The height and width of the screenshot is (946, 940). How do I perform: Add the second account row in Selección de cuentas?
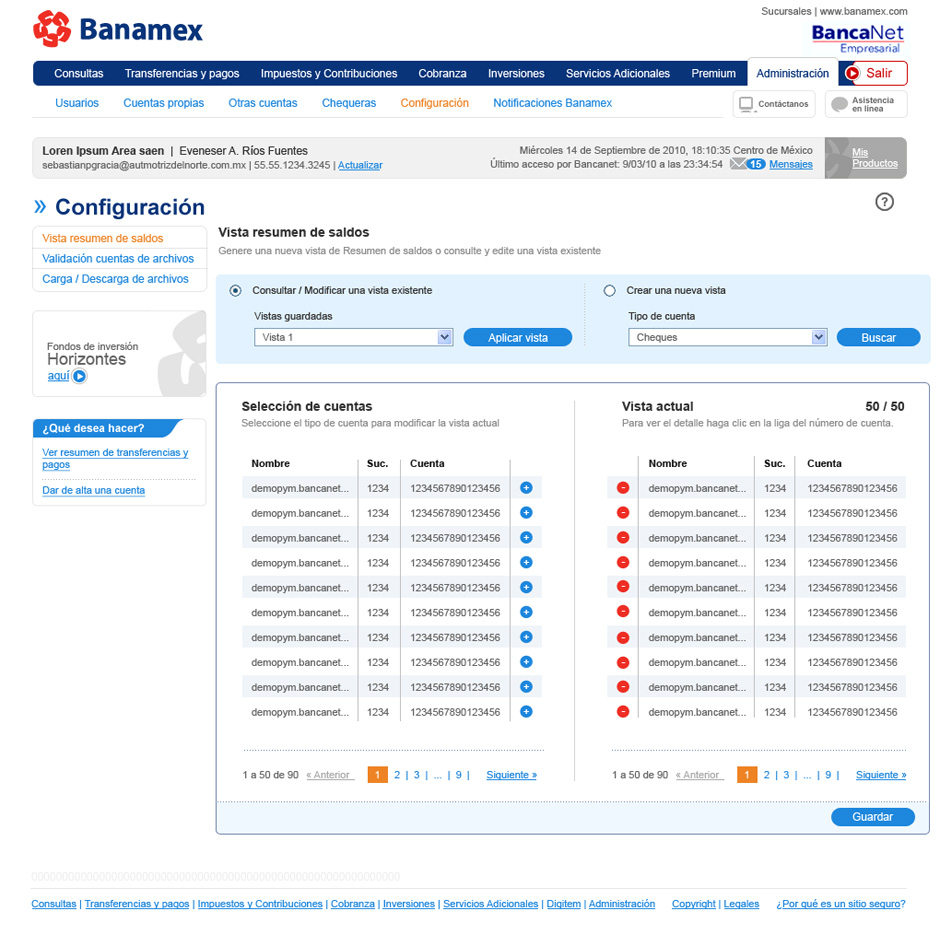coord(526,513)
